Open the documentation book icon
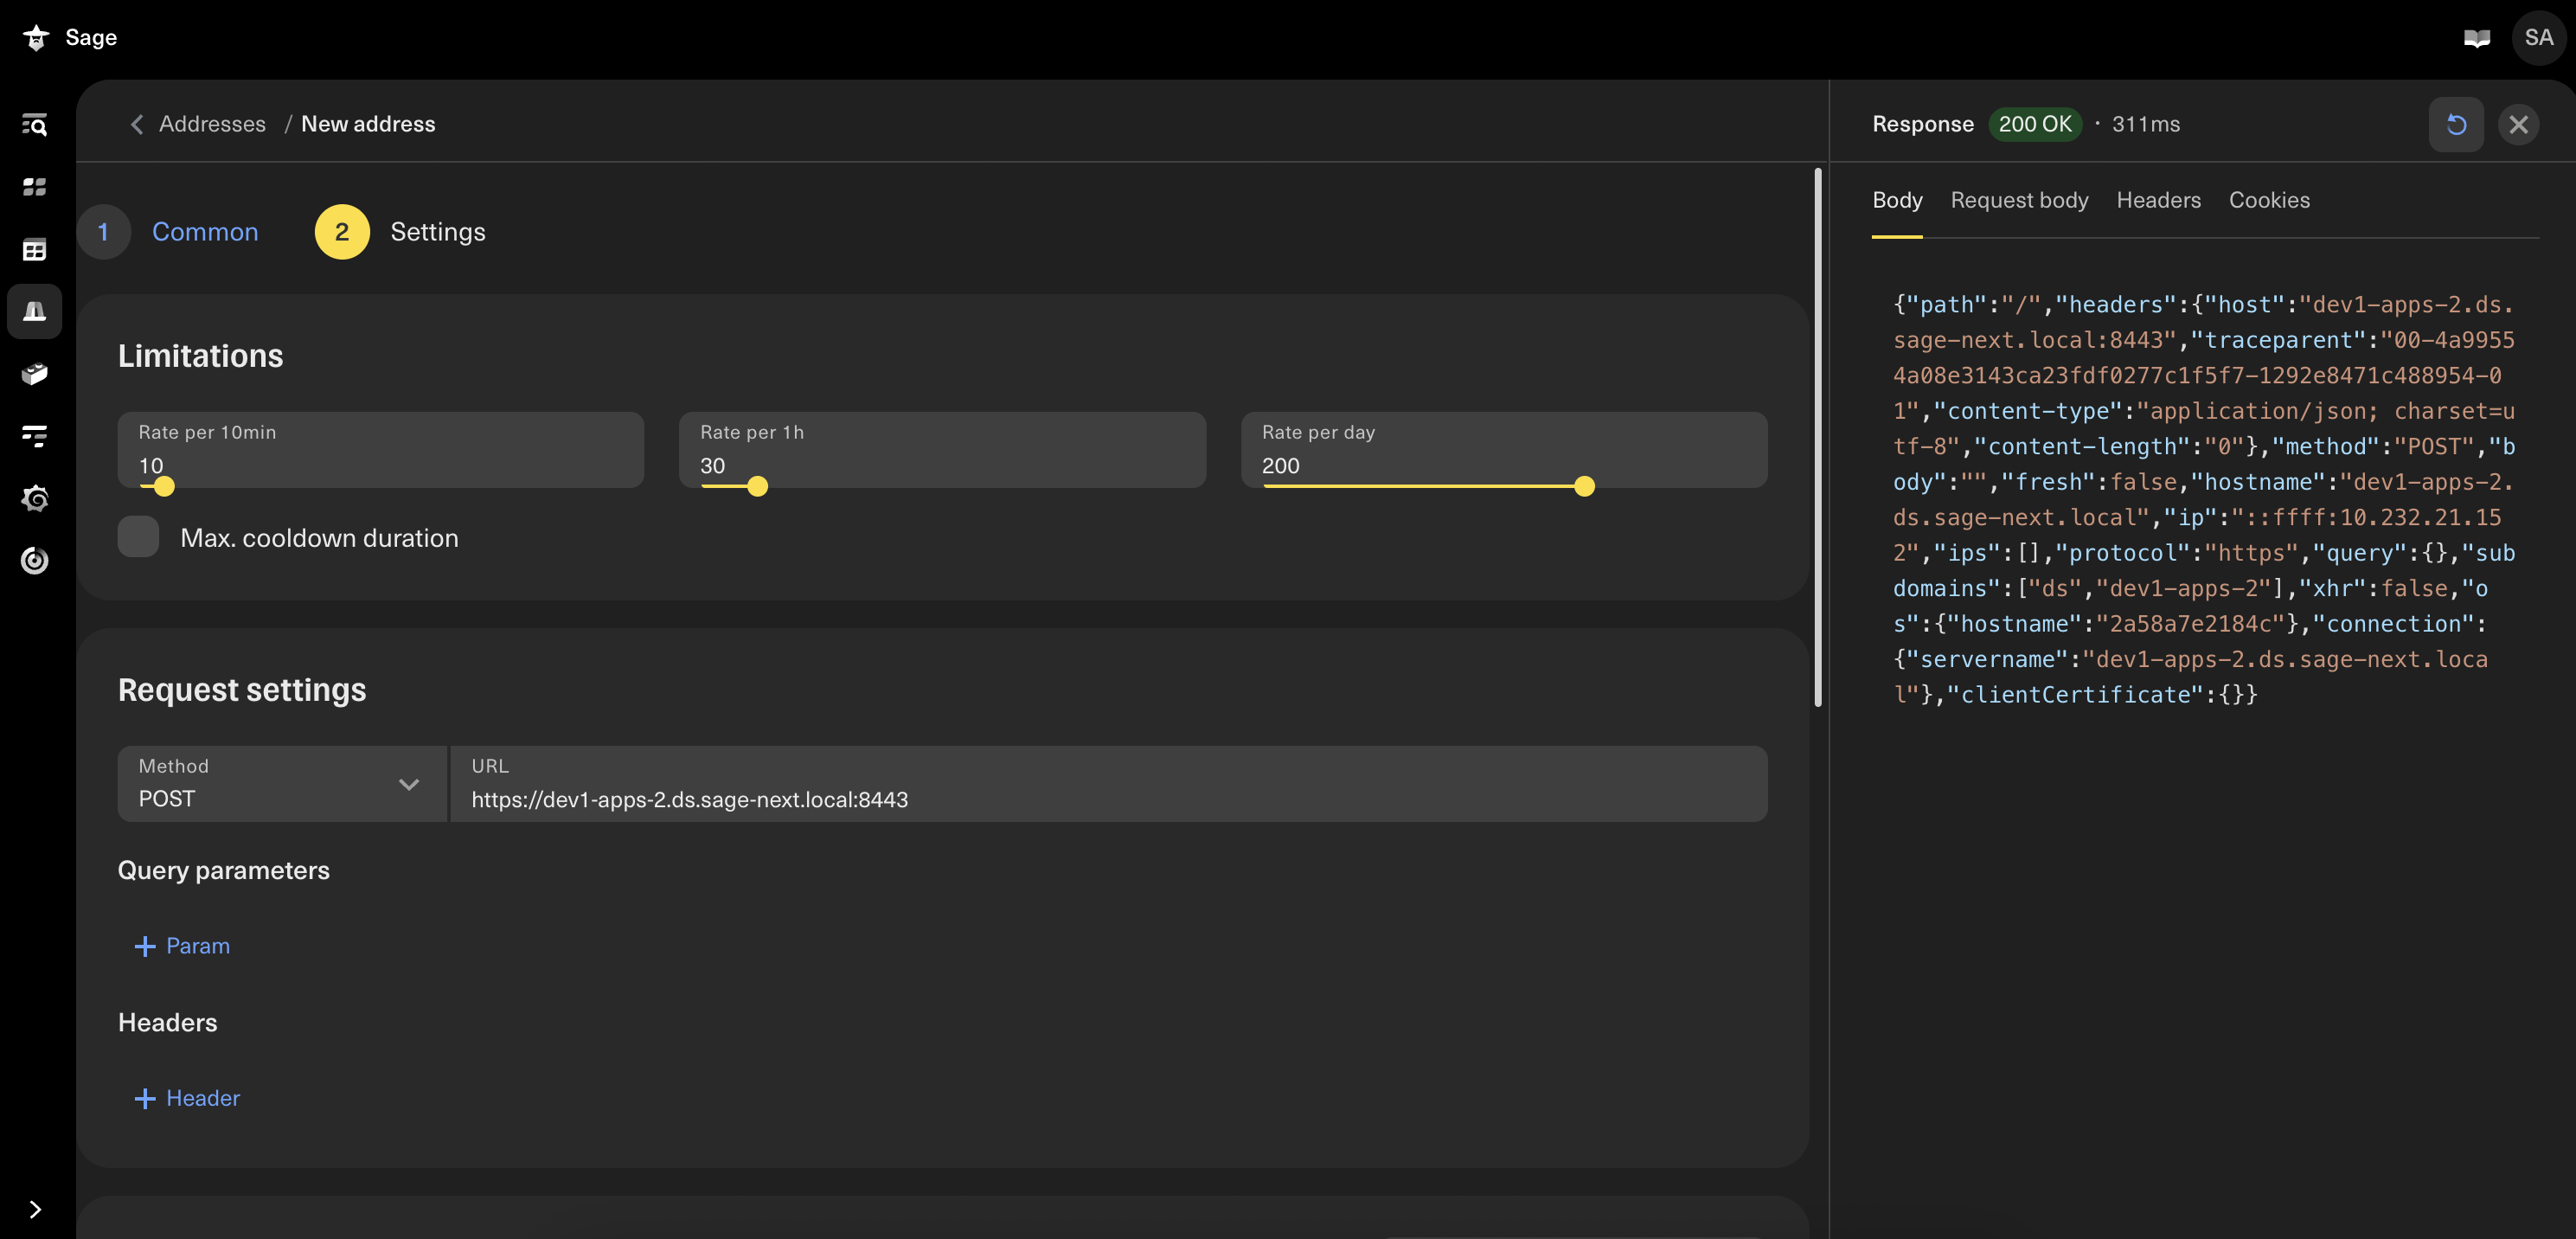 [x=2477, y=39]
